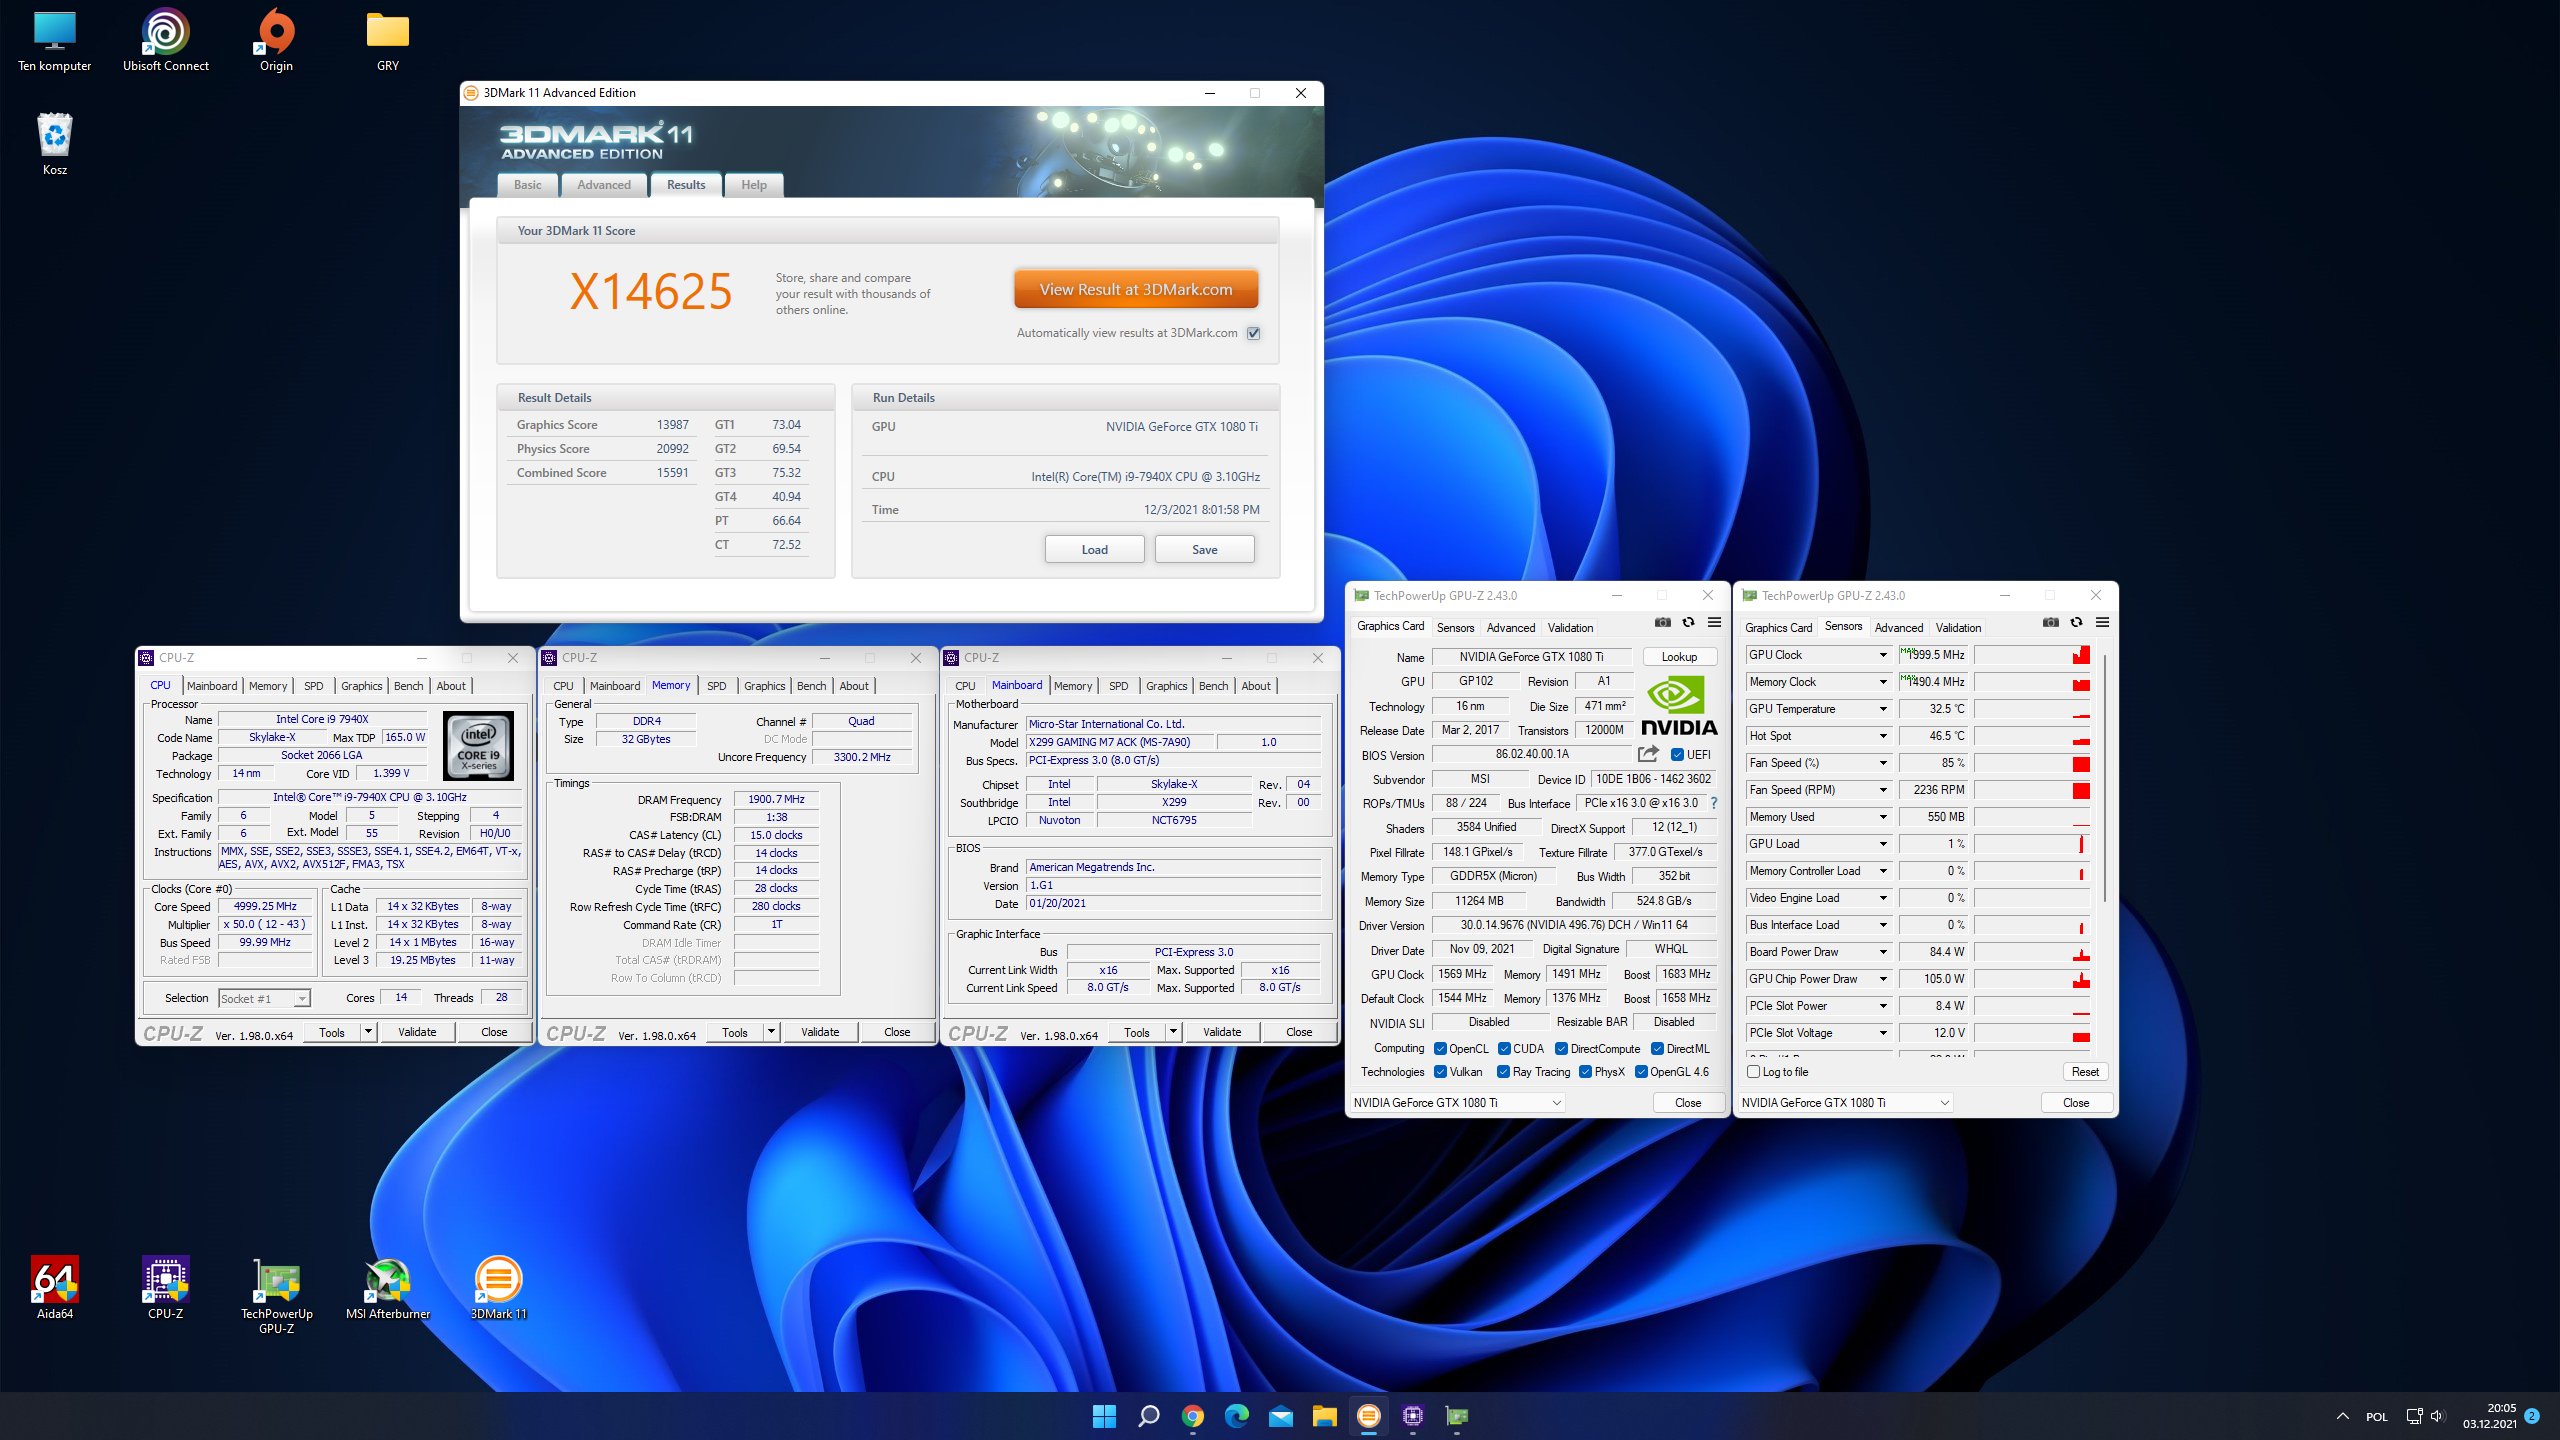Open the GPU Temperature sensor dropdown

[x=1883, y=709]
